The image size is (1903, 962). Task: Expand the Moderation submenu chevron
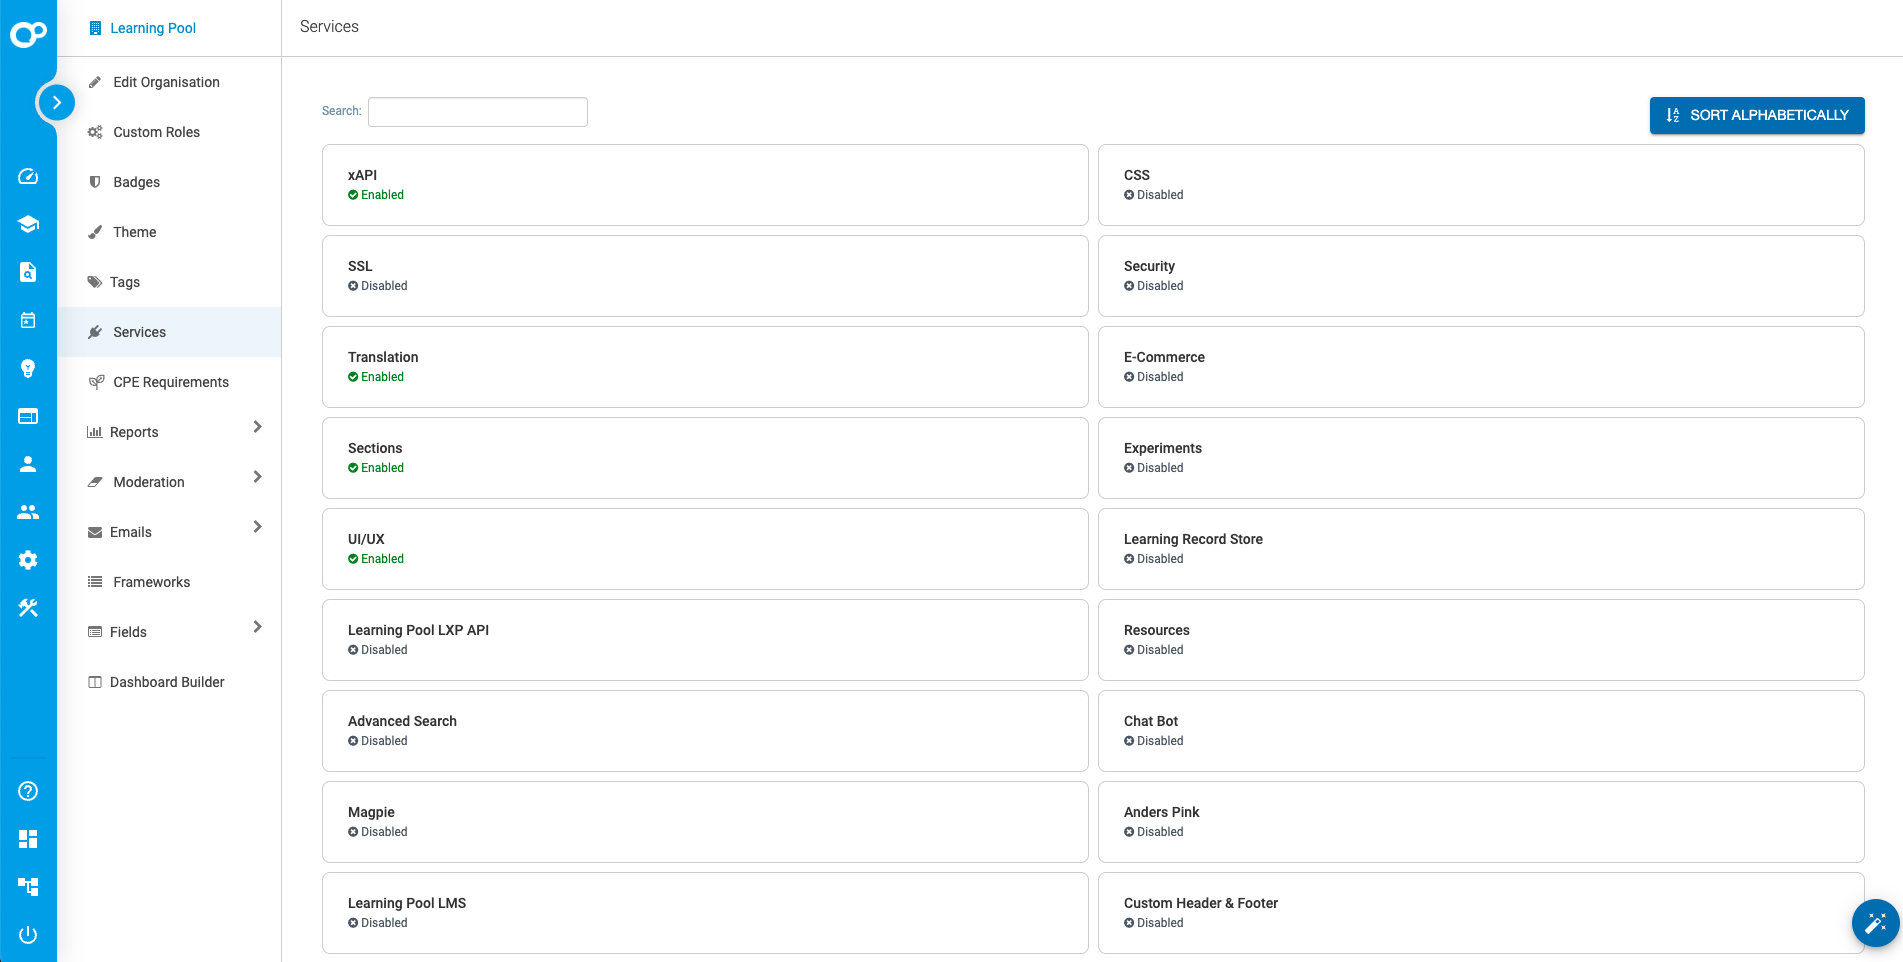point(257,477)
